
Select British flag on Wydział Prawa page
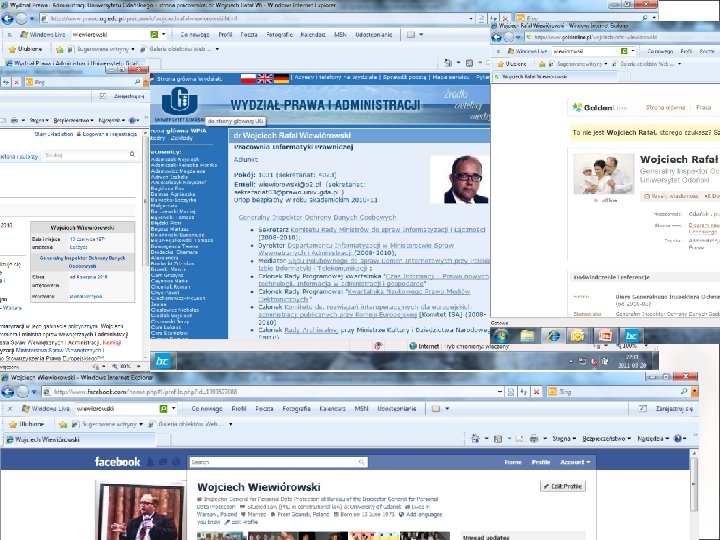pos(264,79)
